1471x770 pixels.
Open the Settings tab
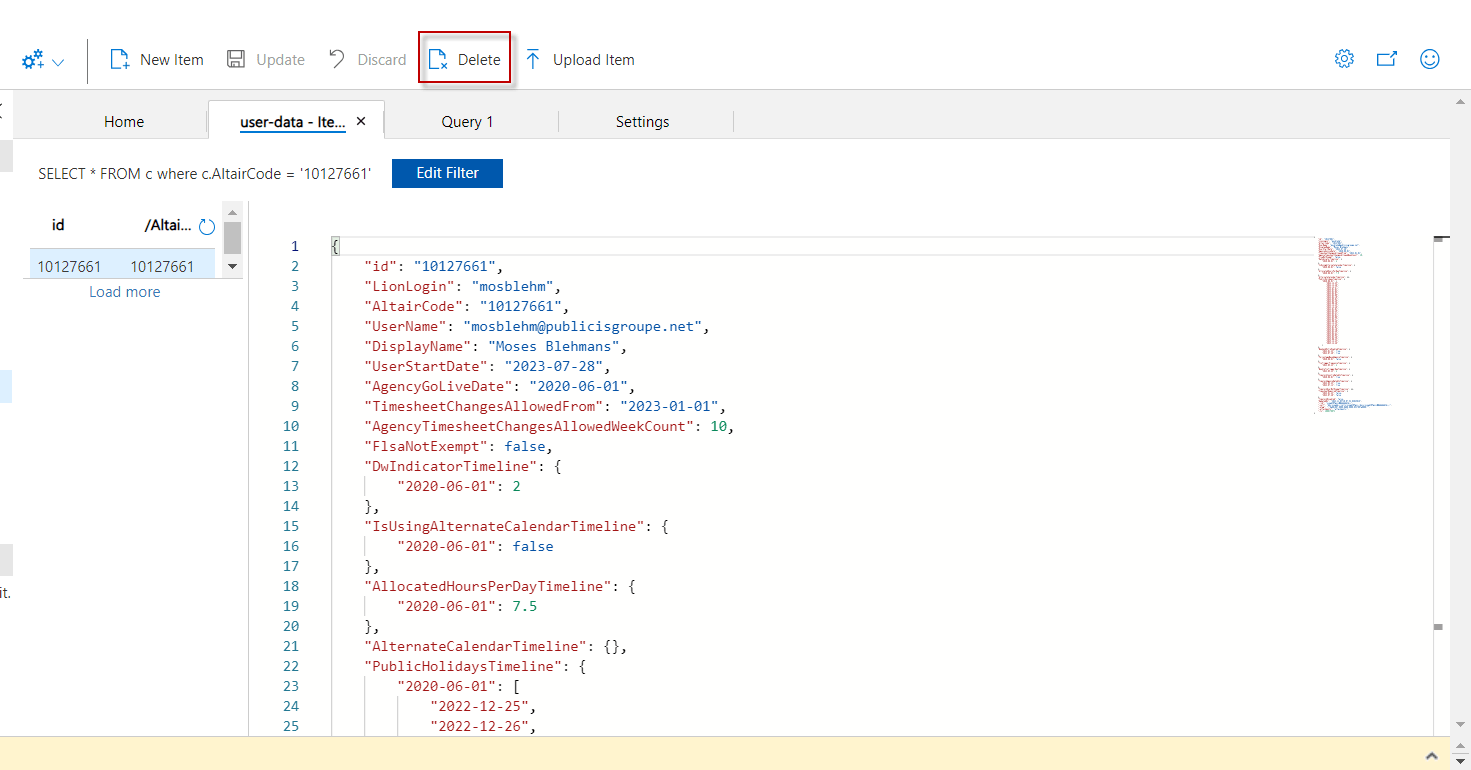tap(642, 121)
